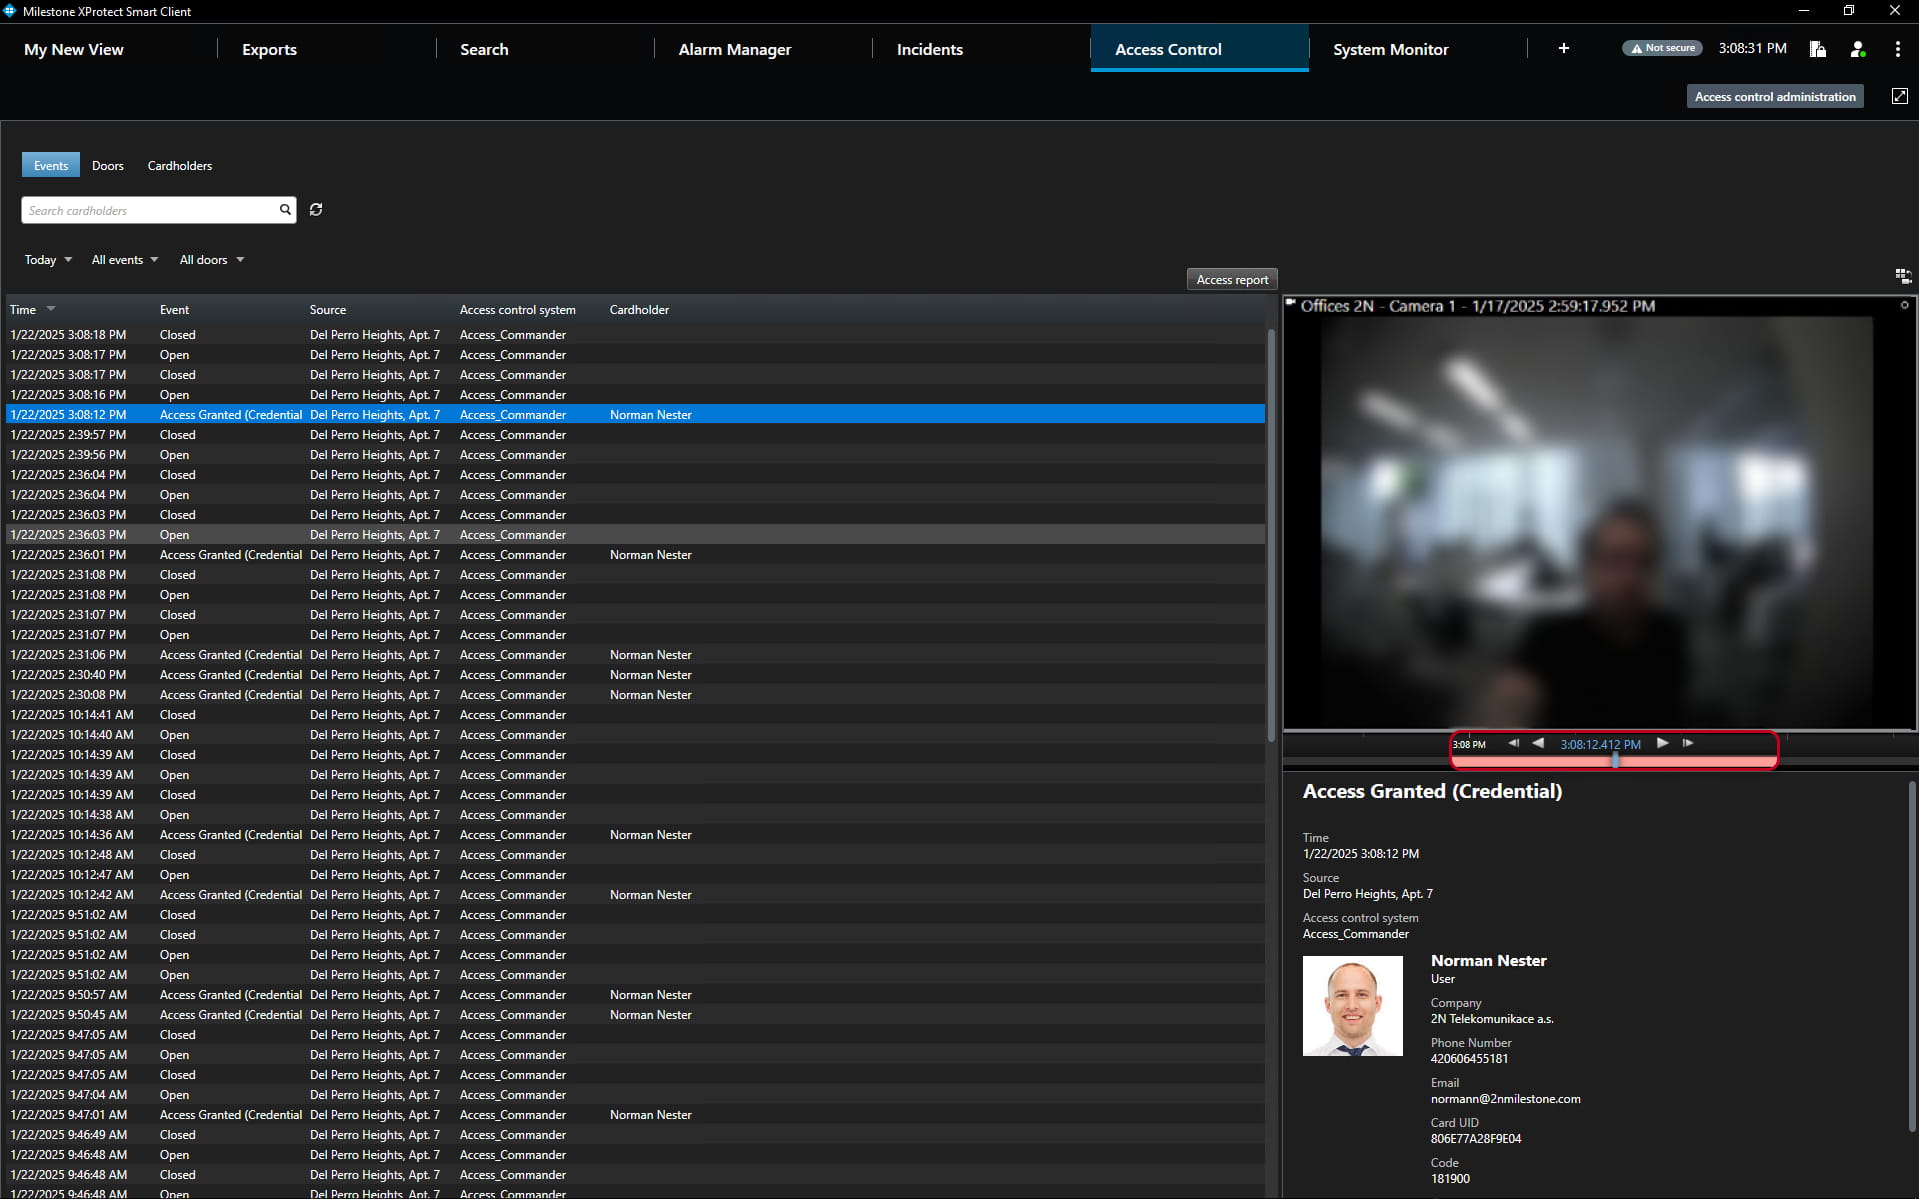The height and width of the screenshot is (1199, 1919).
Task: Sort by the Event column header
Action: pyautogui.click(x=174, y=310)
